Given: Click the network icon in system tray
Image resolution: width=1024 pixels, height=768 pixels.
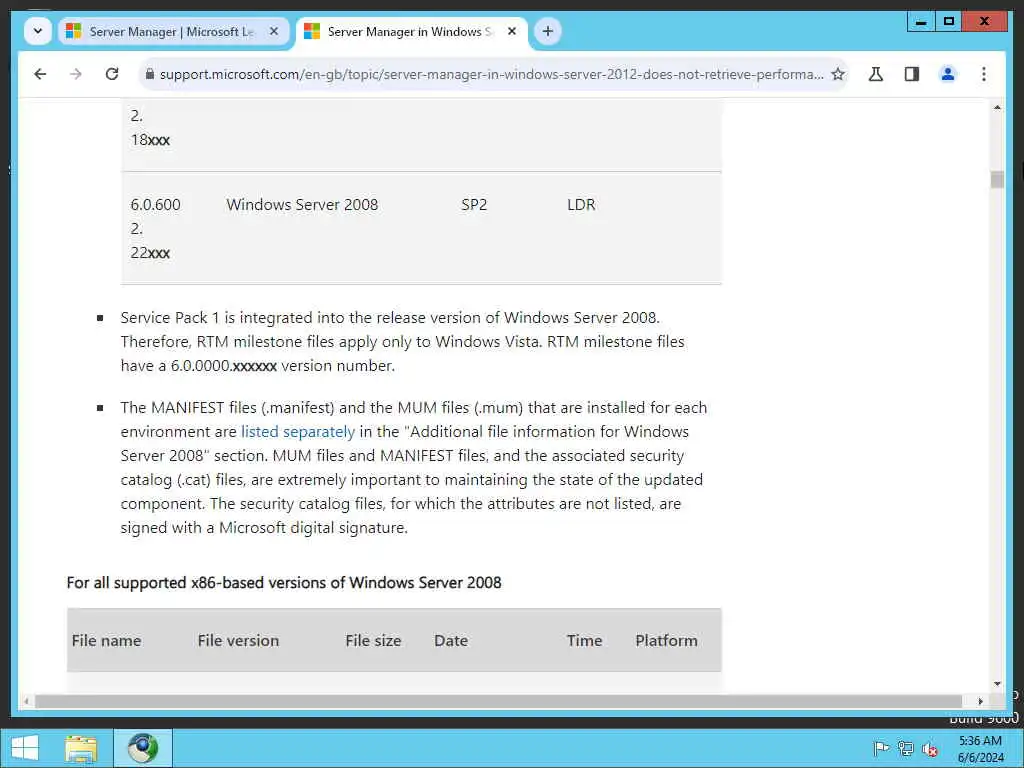Looking at the screenshot, I should point(905,748).
